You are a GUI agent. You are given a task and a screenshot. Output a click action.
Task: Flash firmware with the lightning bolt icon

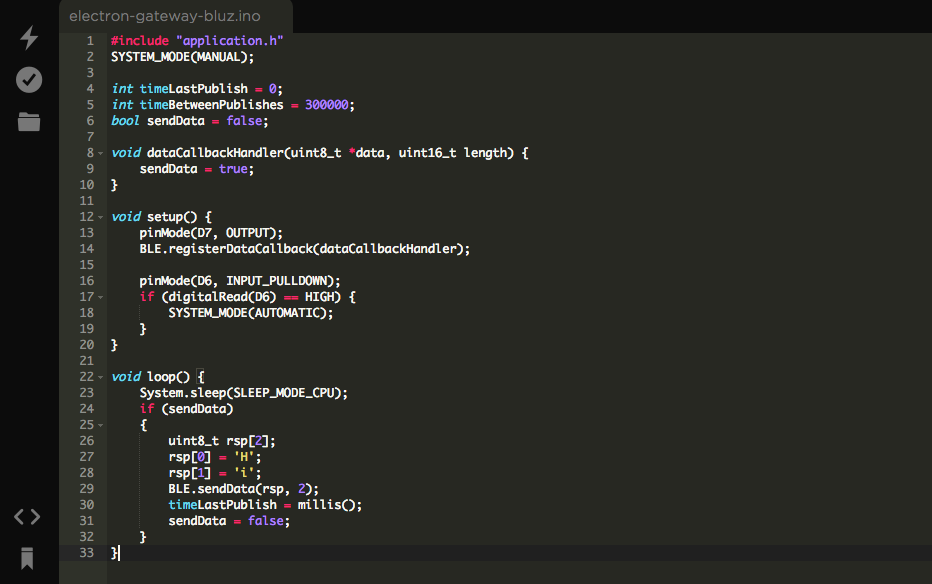coord(29,37)
